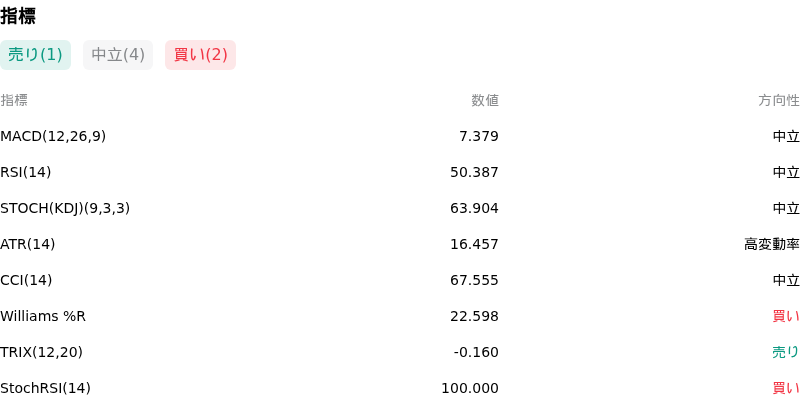The height and width of the screenshot is (398, 800).
Task: Select the 買い(2) filter chip
Action: point(201,55)
